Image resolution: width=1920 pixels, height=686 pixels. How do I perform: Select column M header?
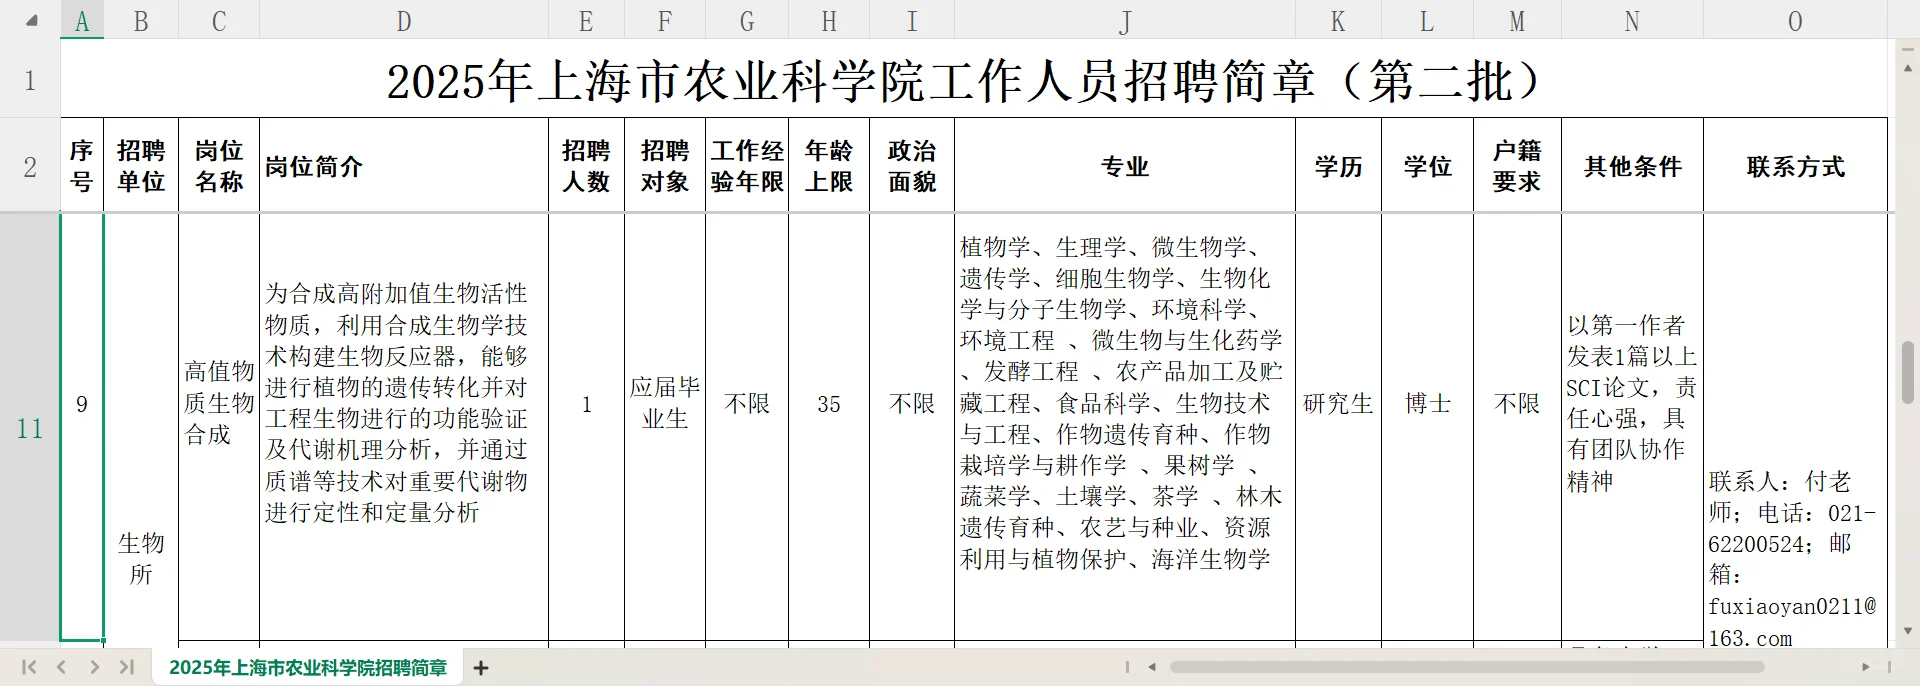pos(1517,21)
